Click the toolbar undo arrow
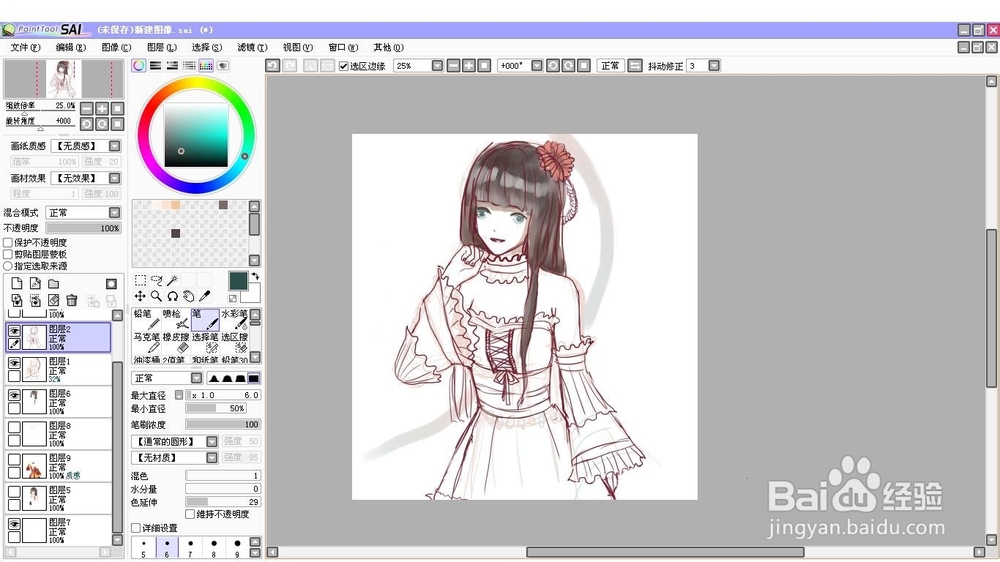1000x562 pixels. pyautogui.click(x=273, y=66)
